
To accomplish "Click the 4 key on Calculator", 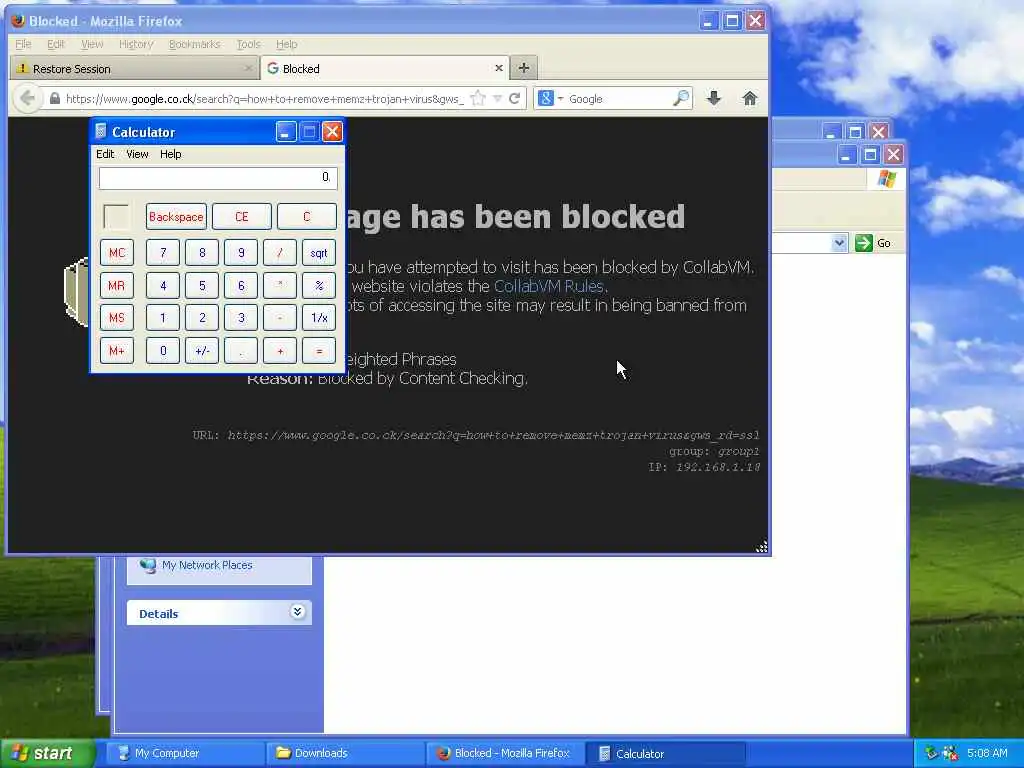I will click(163, 285).
